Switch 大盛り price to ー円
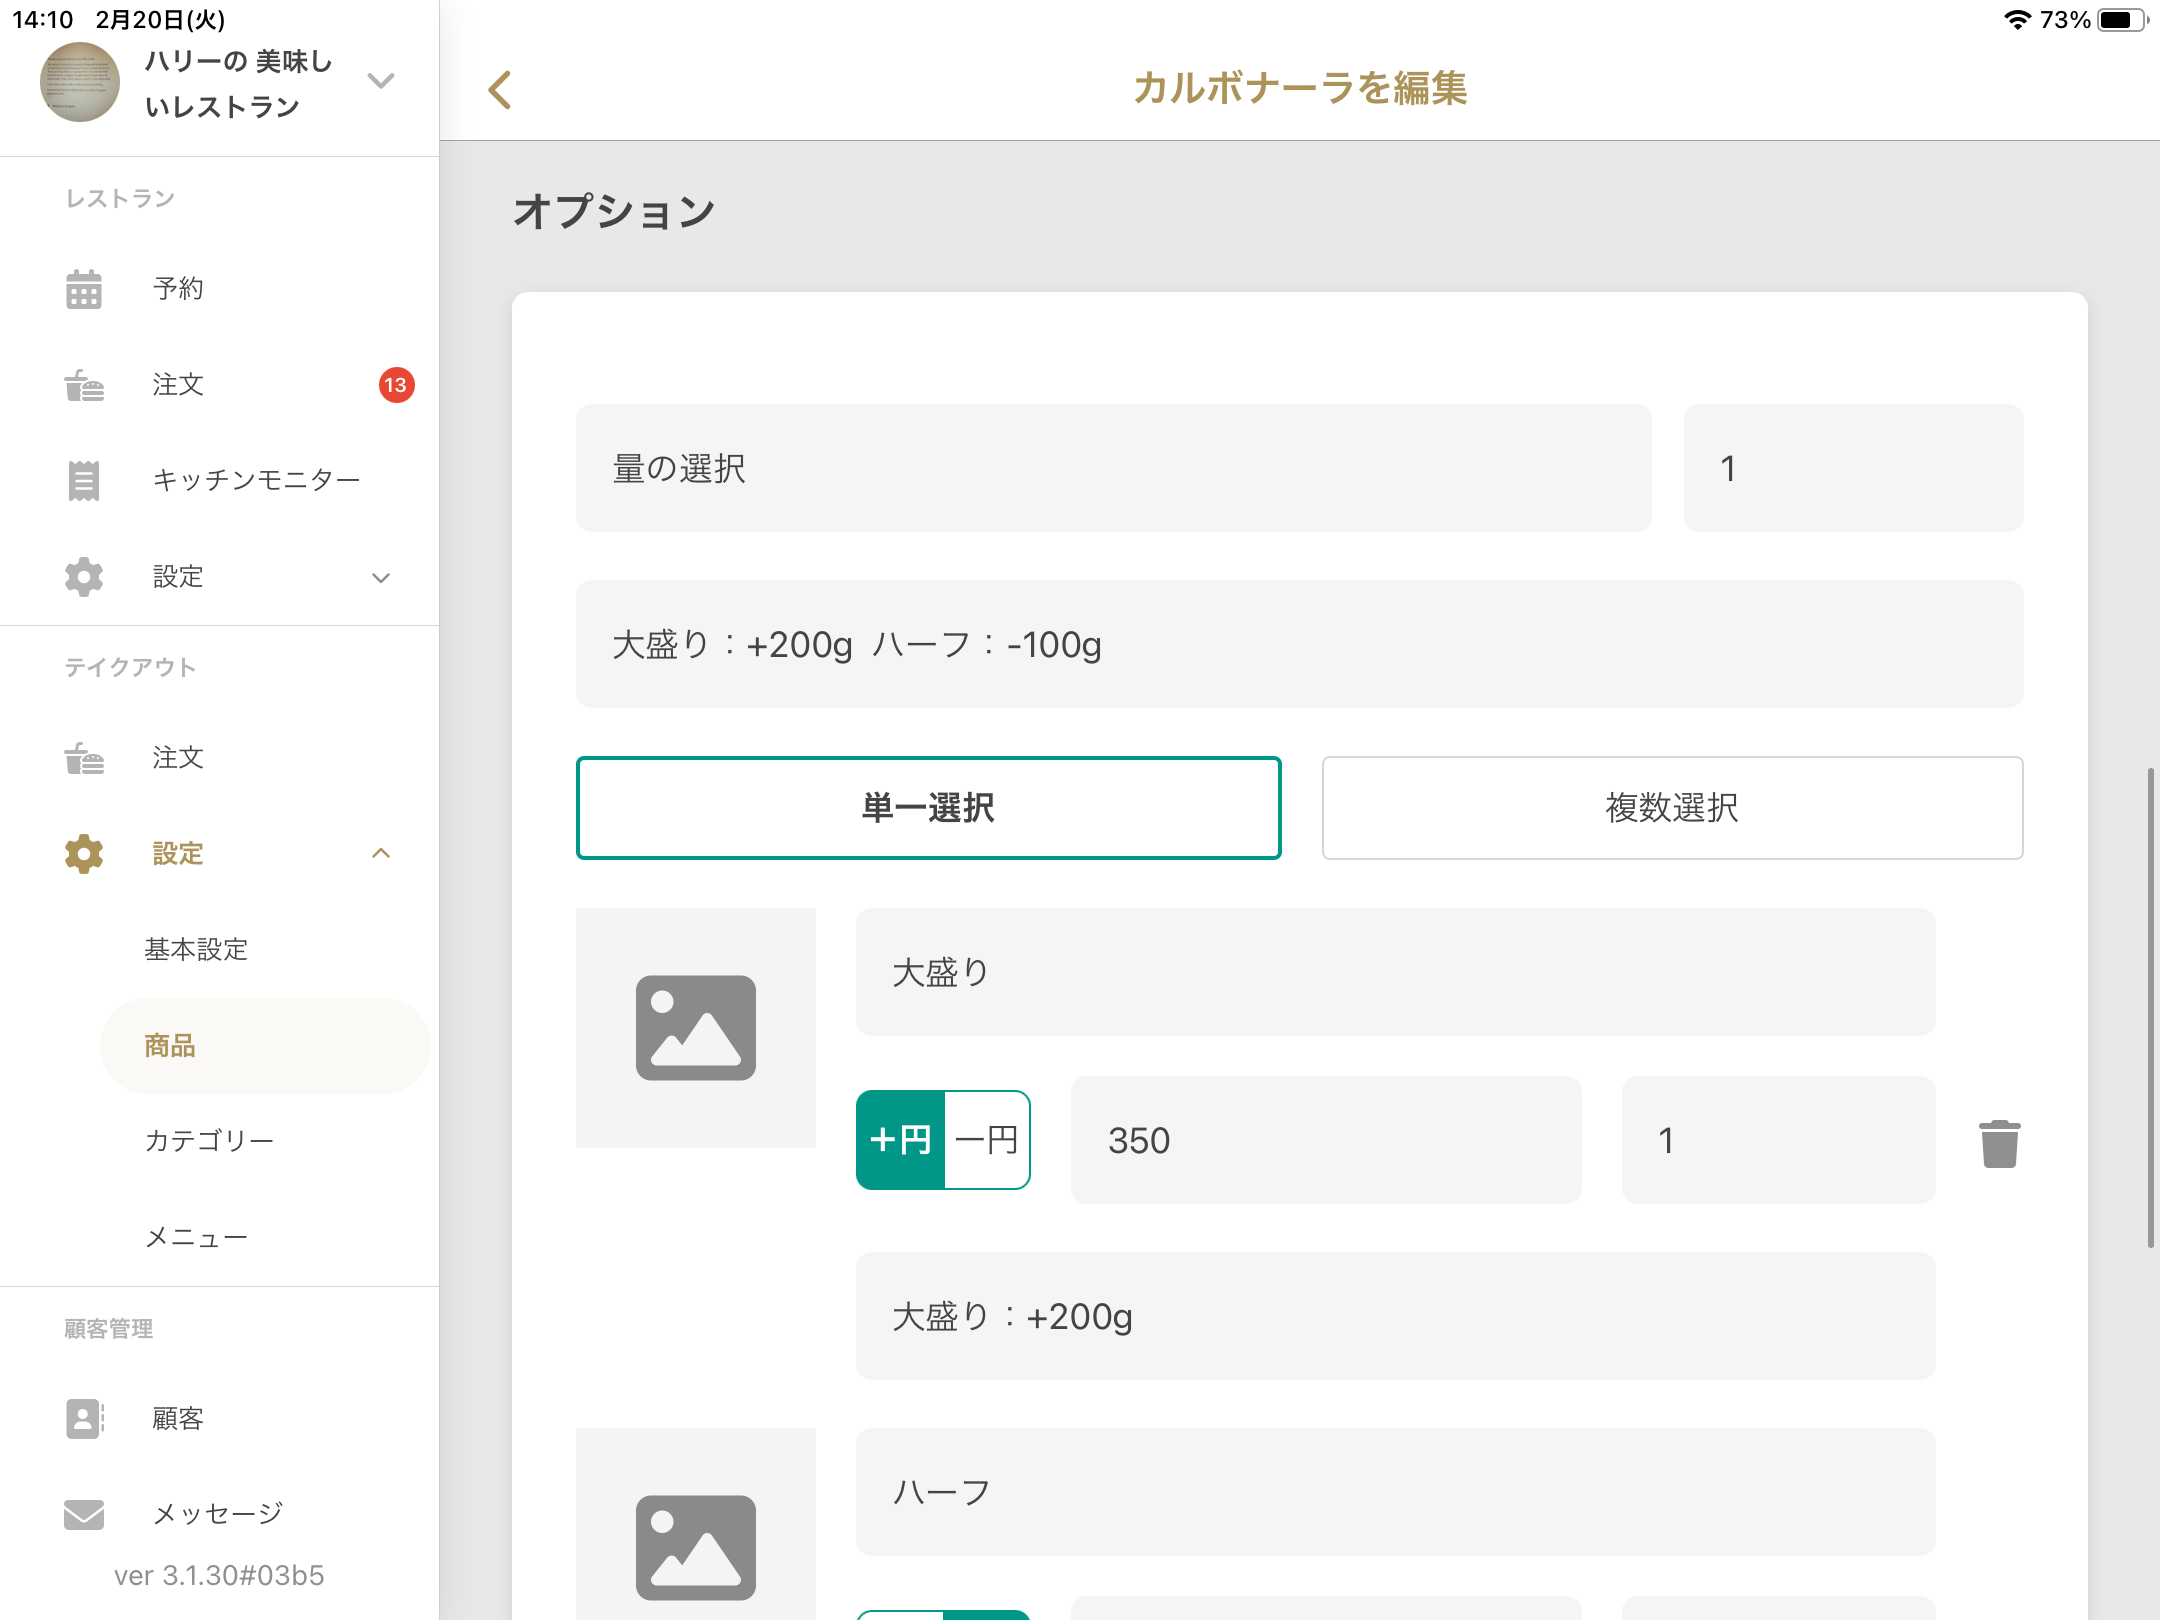This screenshot has width=2160, height=1620. [x=986, y=1140]
